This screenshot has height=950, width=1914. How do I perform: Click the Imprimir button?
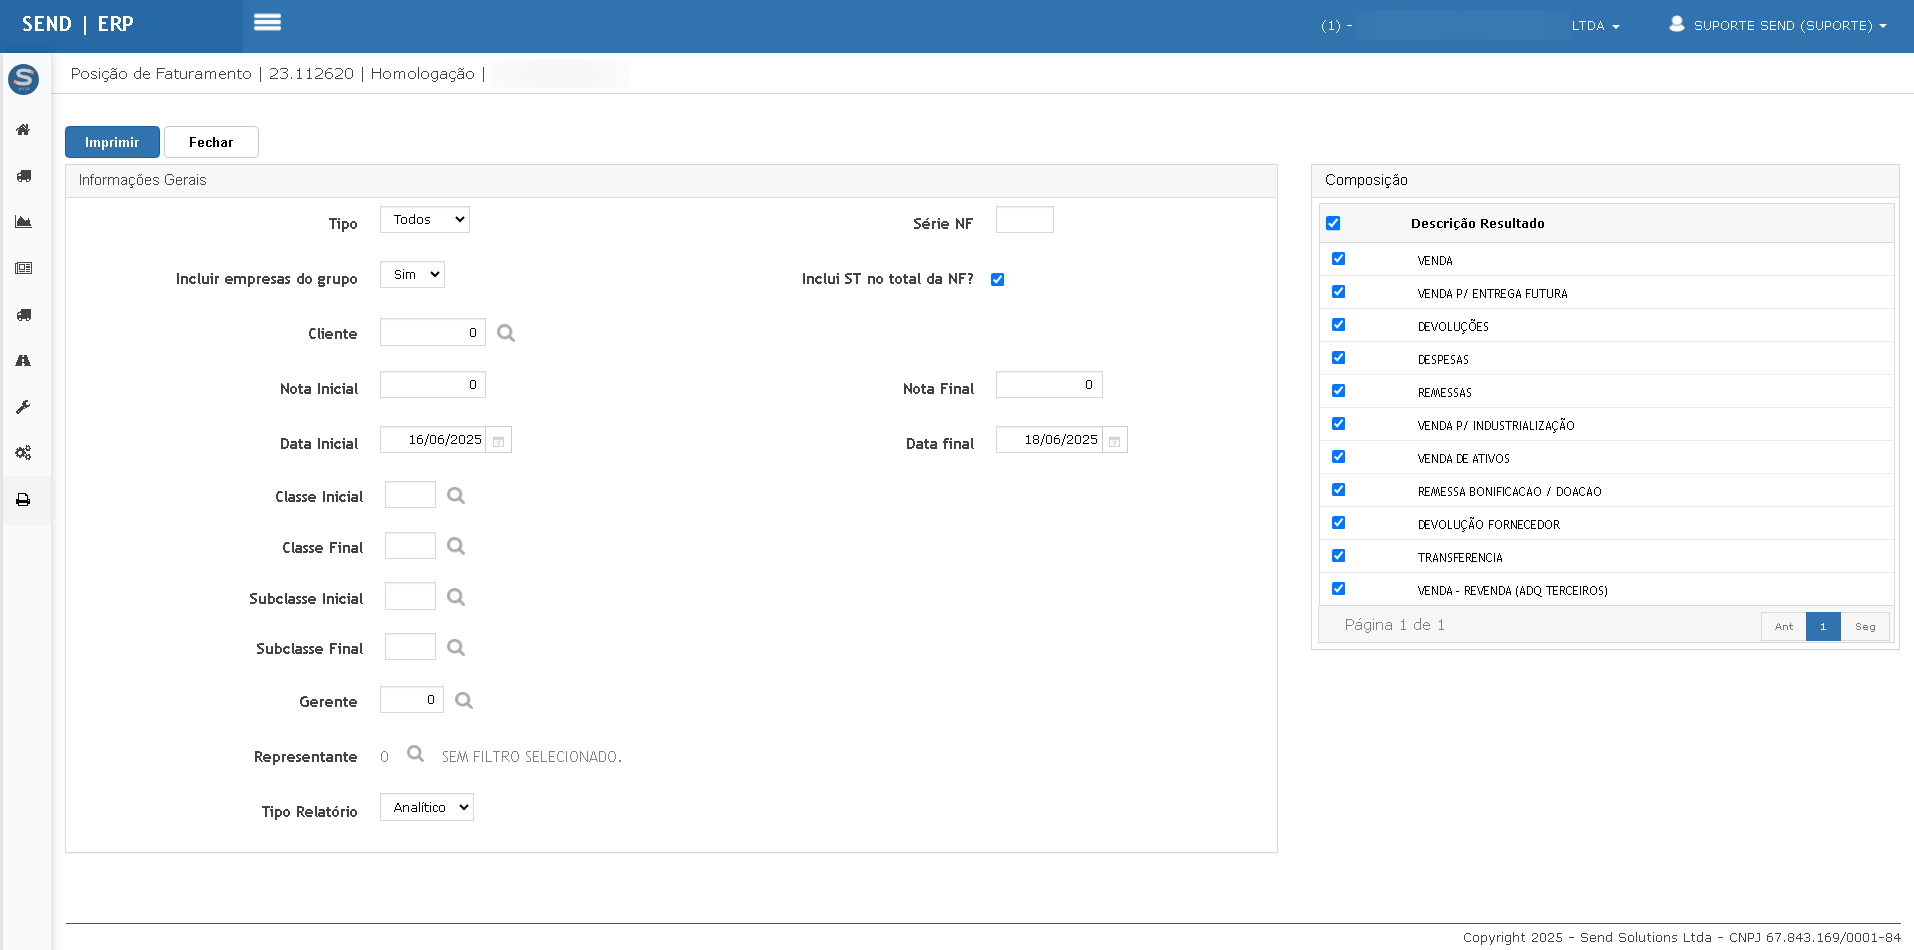112,142
